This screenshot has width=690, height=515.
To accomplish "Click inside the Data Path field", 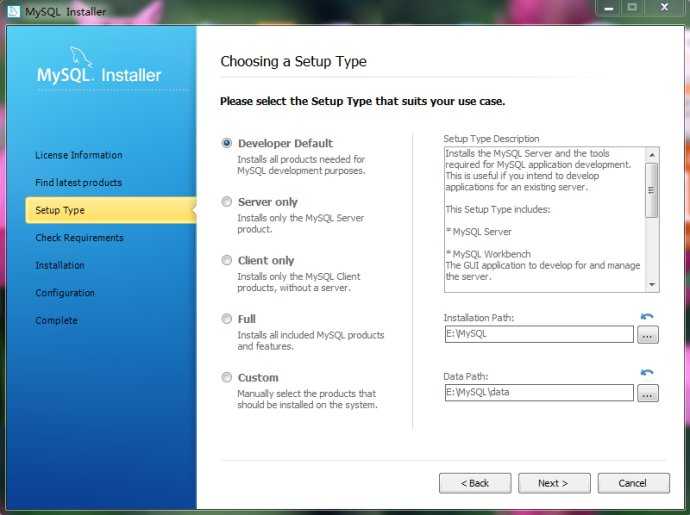I will point(539,393).
